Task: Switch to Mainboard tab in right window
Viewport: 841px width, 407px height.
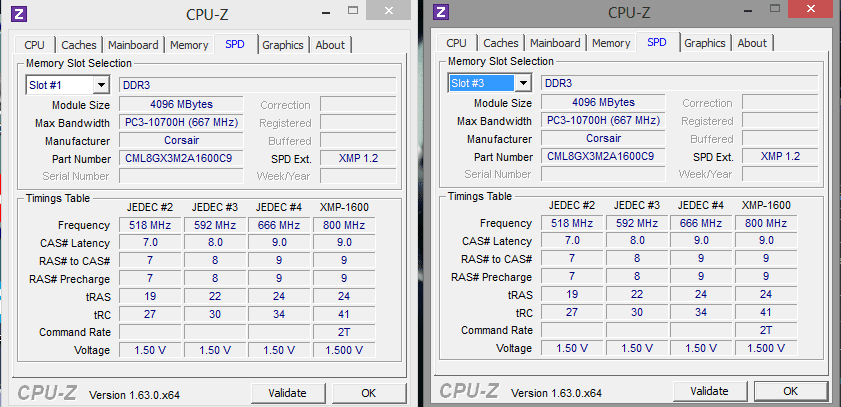Action: pos(555,43)
